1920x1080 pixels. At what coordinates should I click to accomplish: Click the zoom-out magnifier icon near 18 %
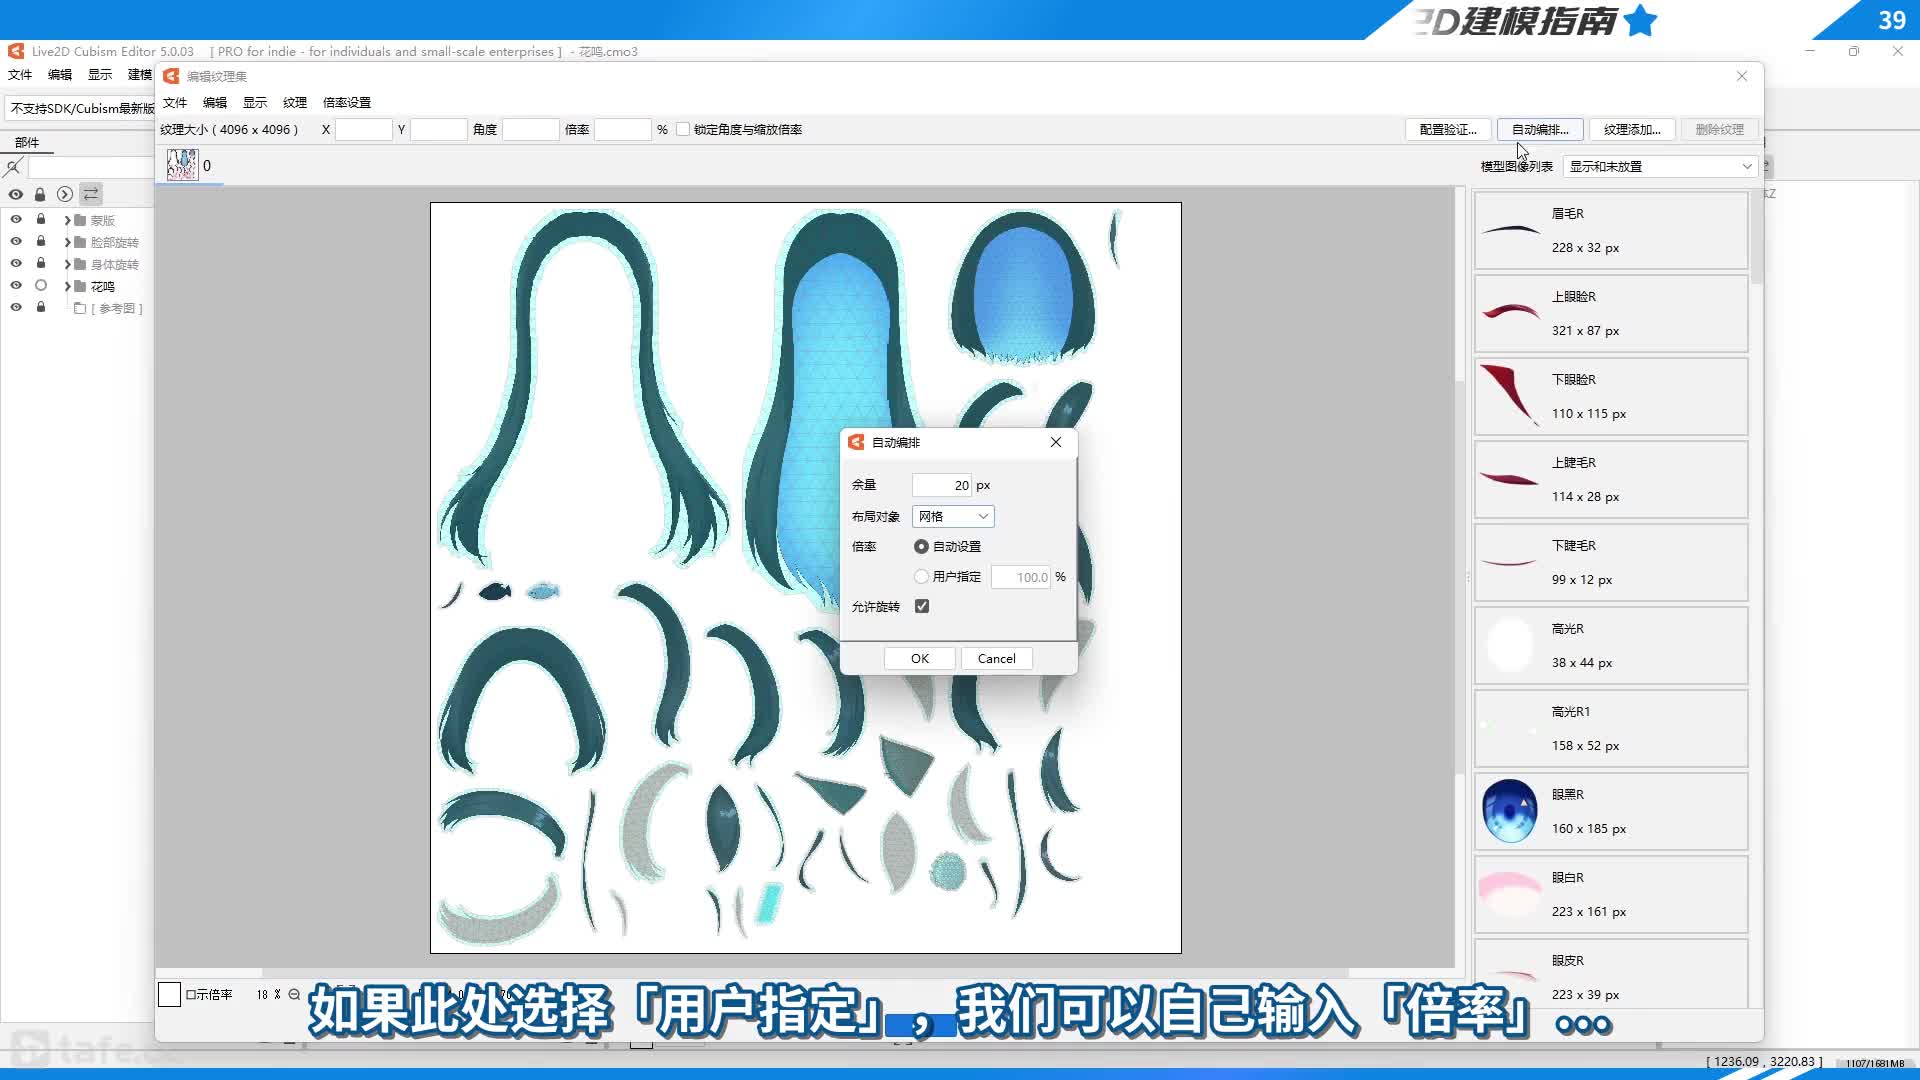click(294, 994)
